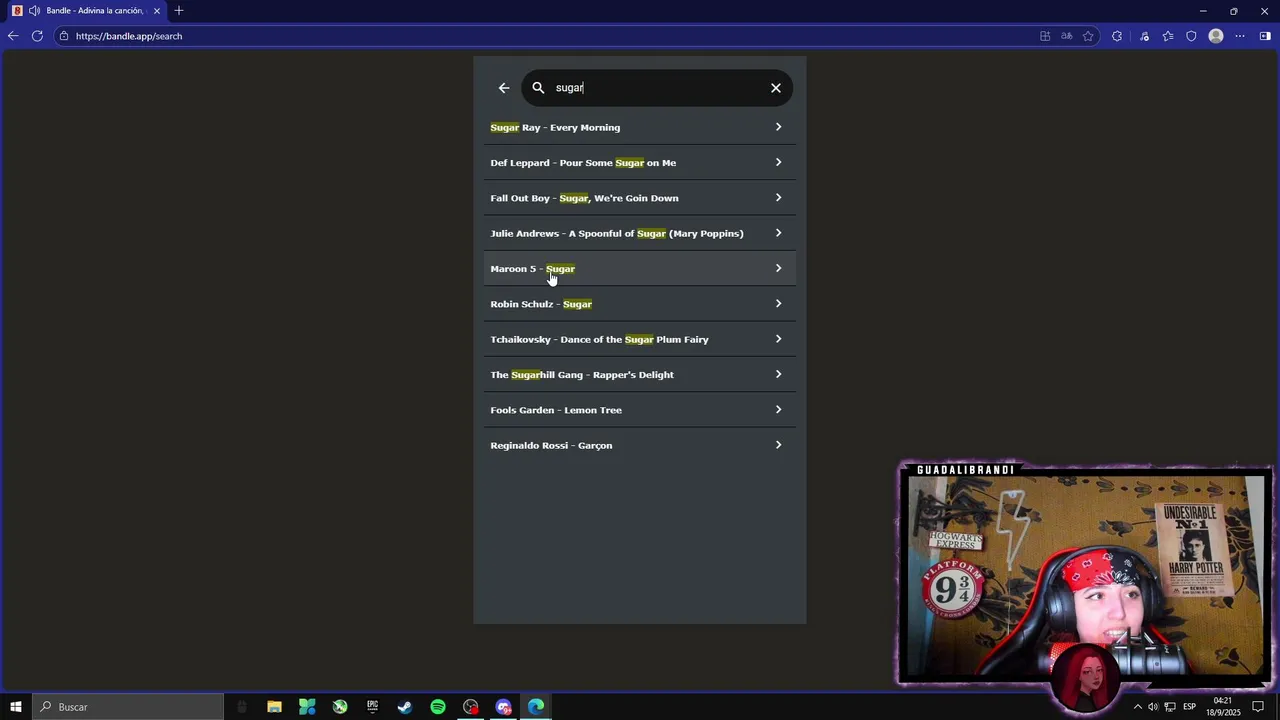1280x720 pixels.
Task: Open the Xbox app in the taskbar
Action: (340, 707)
